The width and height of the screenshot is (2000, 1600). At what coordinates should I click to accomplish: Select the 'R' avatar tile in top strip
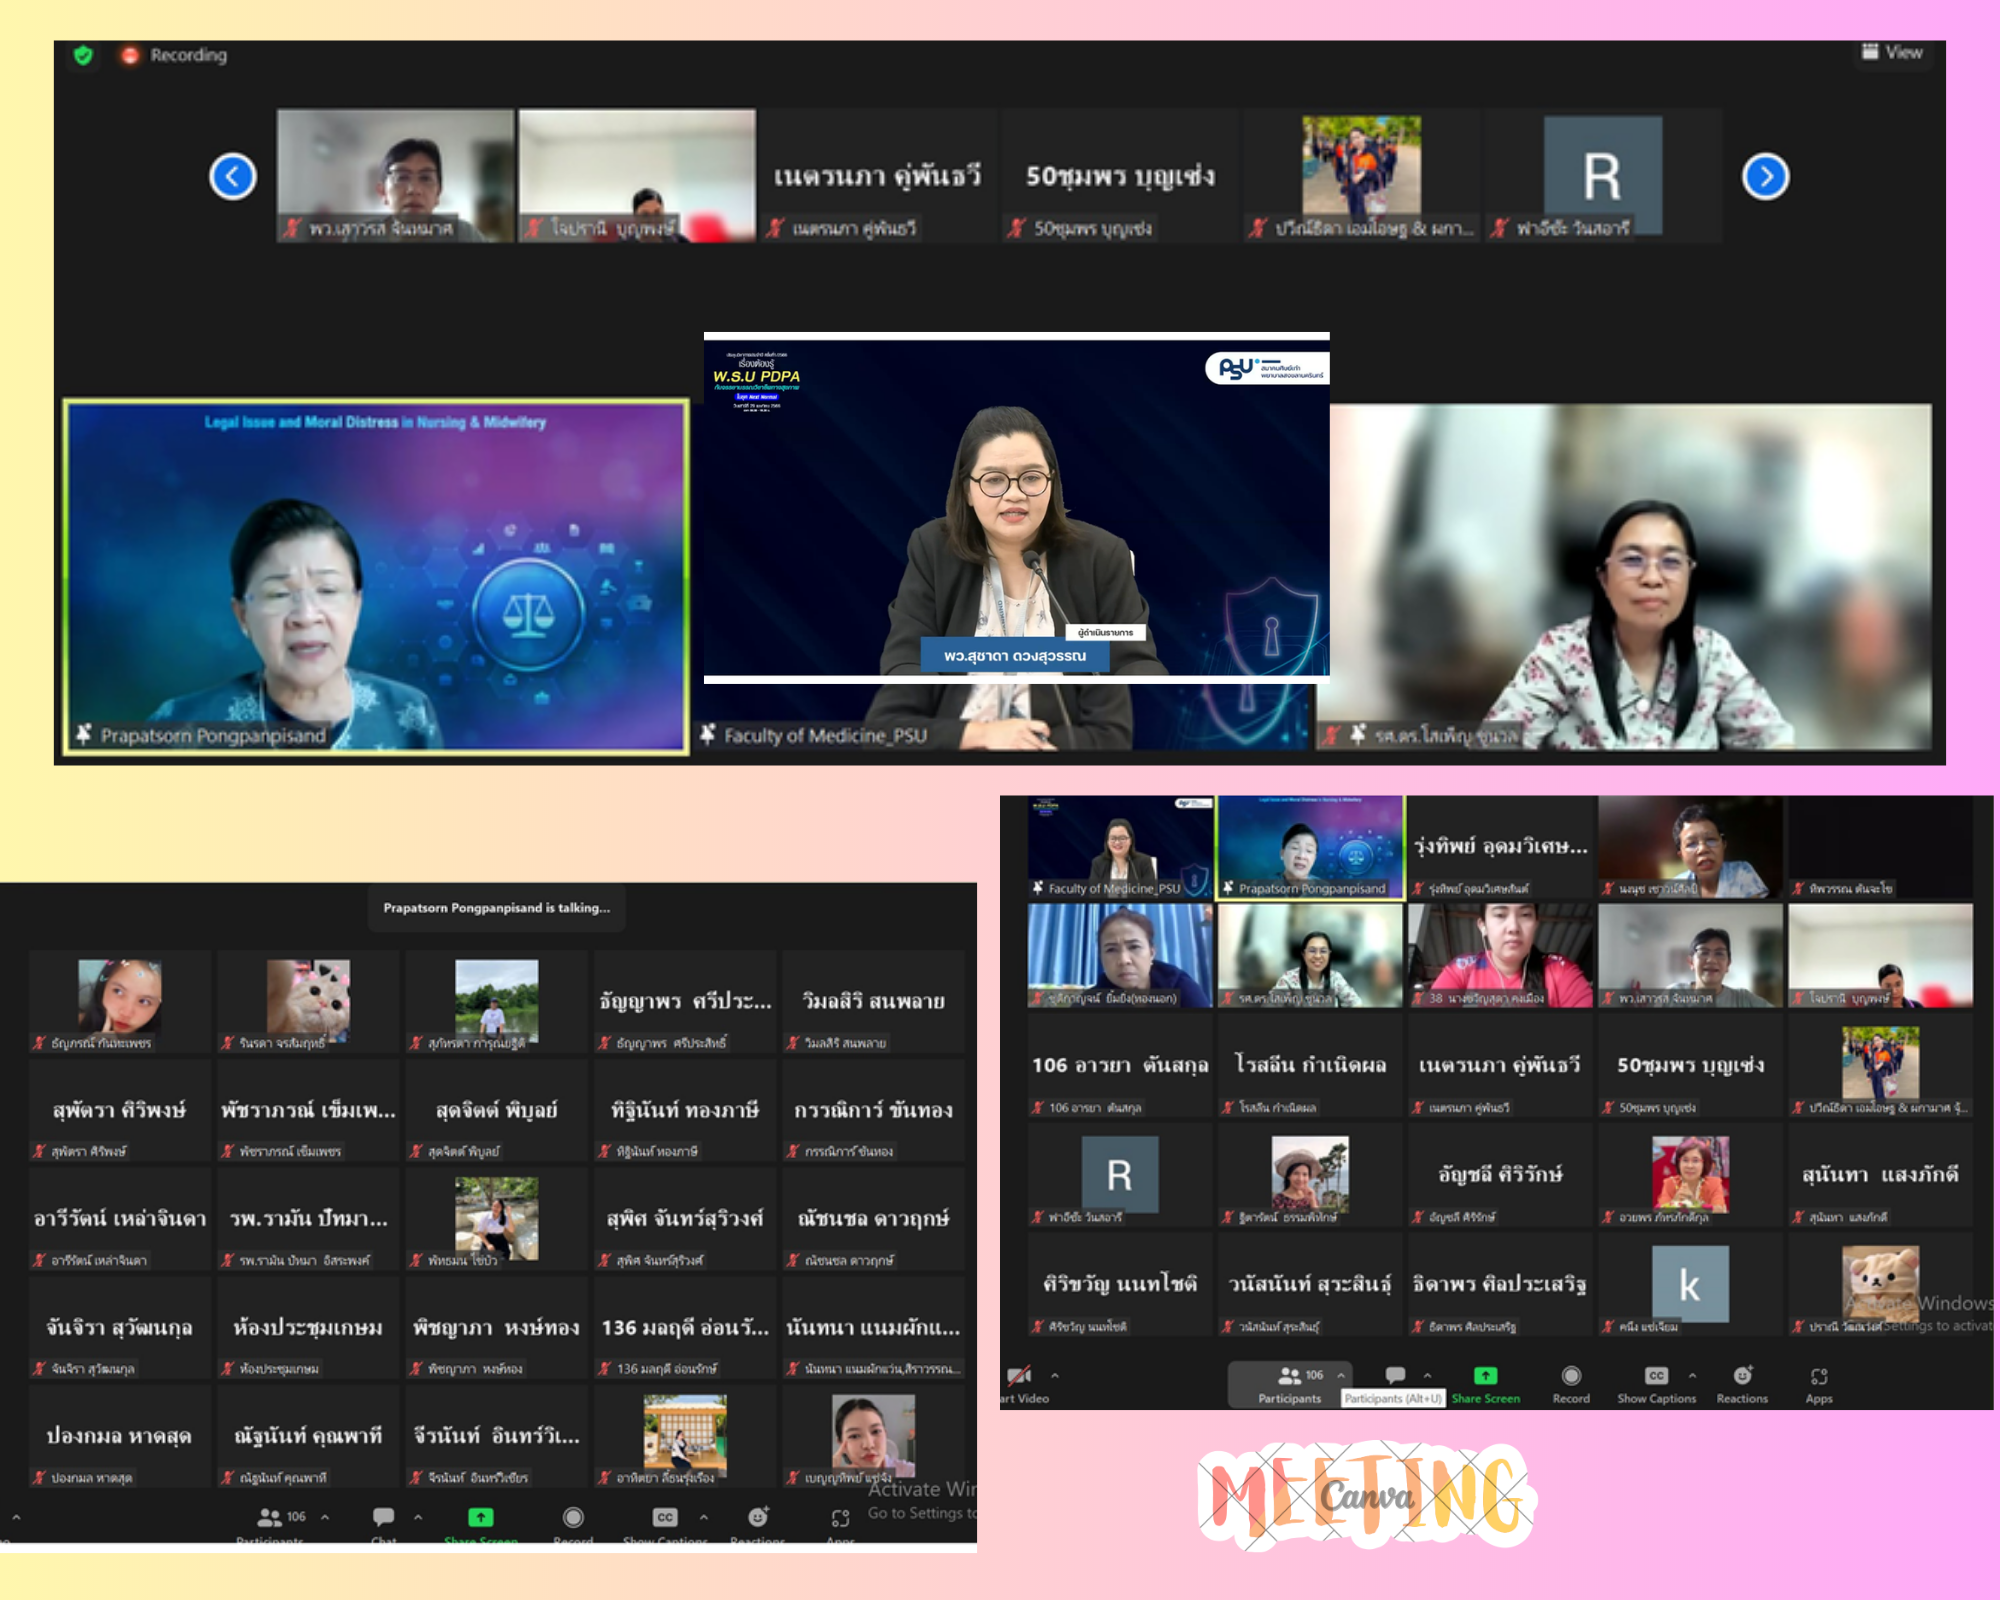(x=1602, y=176)
